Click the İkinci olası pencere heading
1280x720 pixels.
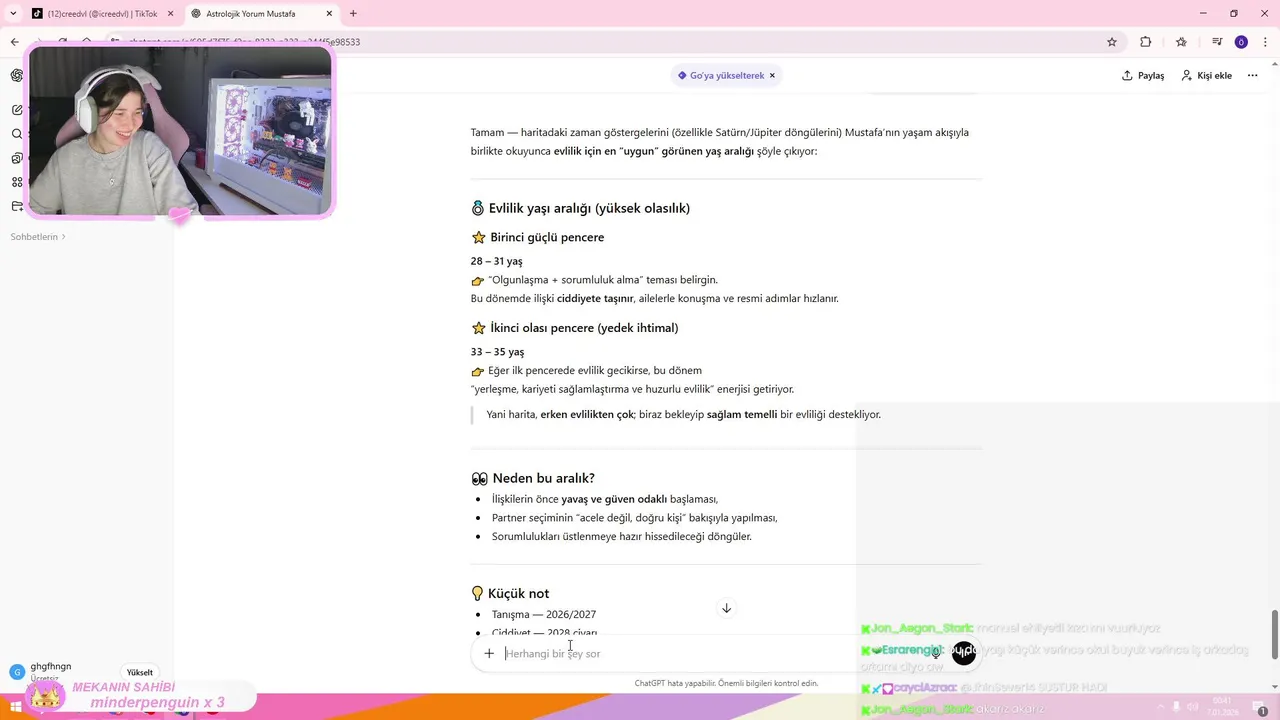584,328
